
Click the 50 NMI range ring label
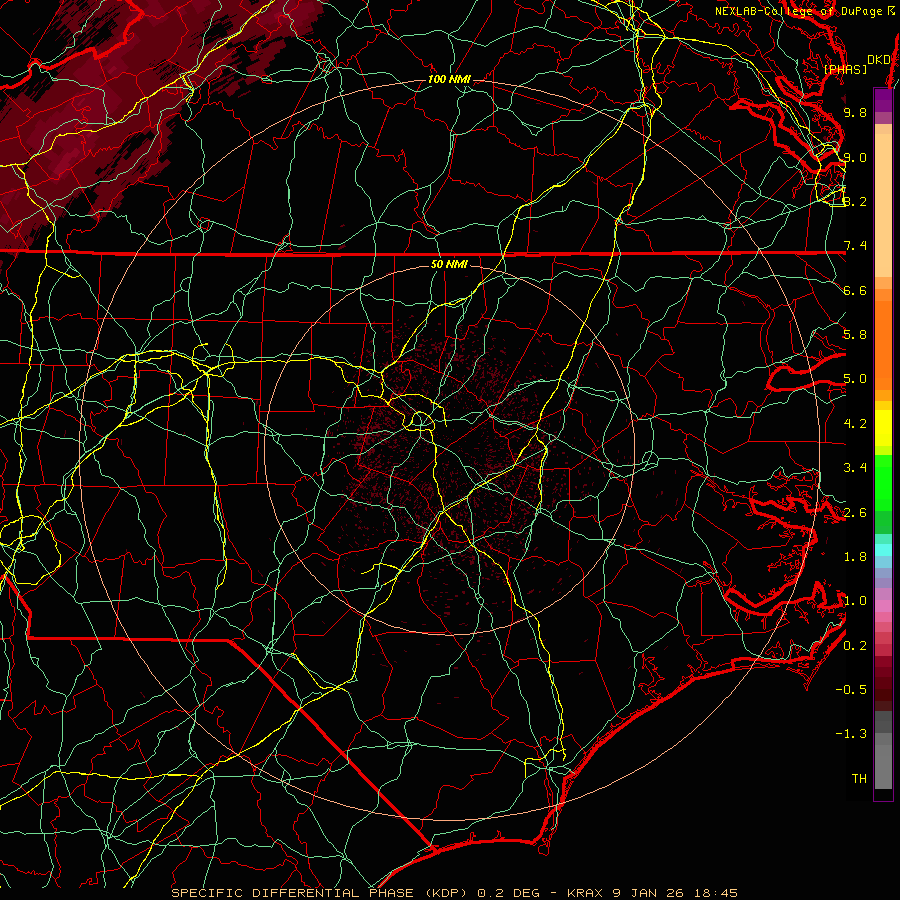click(449, 264)
